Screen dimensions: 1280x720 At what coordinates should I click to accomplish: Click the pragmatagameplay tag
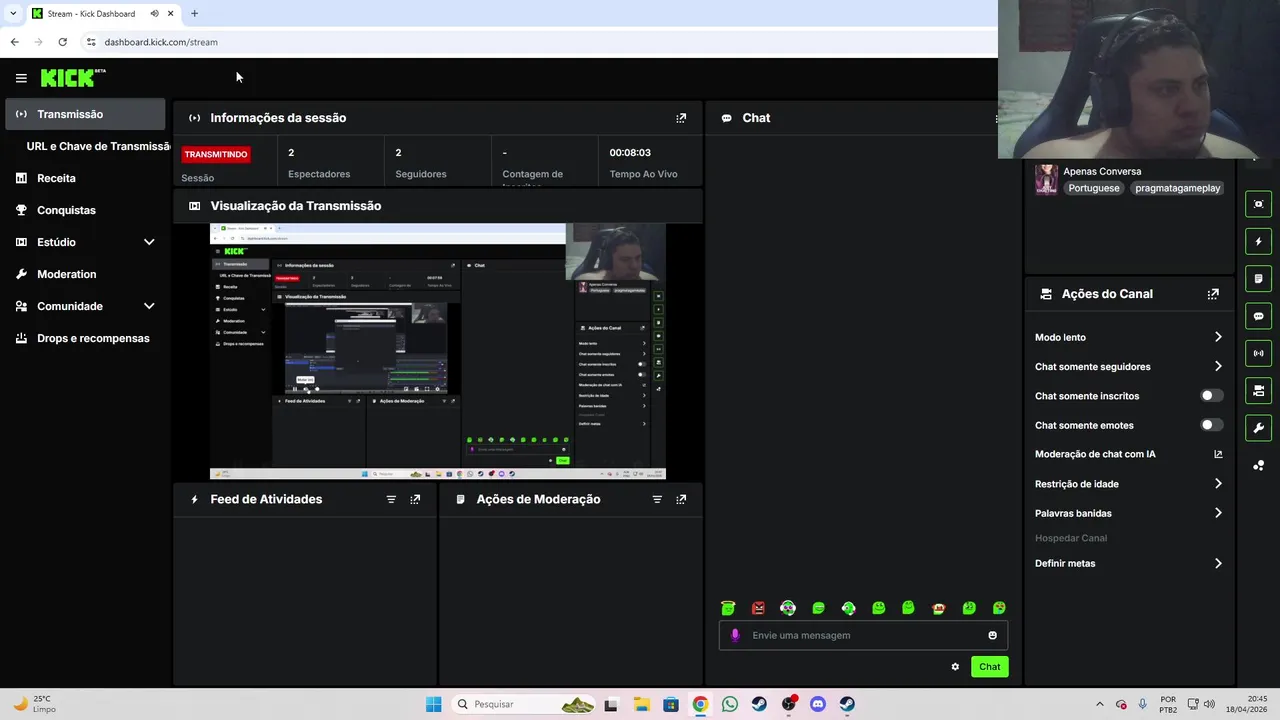coord(1178,188)
